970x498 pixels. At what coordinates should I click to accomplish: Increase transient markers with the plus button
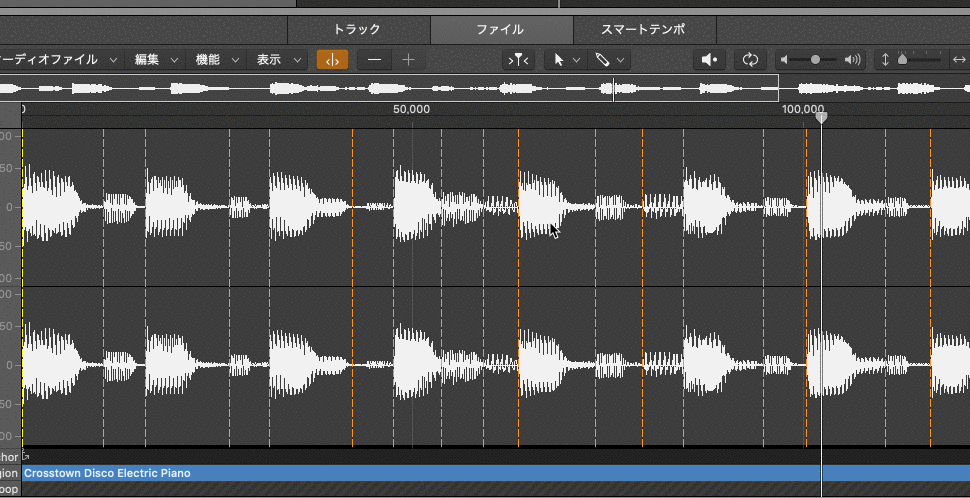click(x=408, y=60)
